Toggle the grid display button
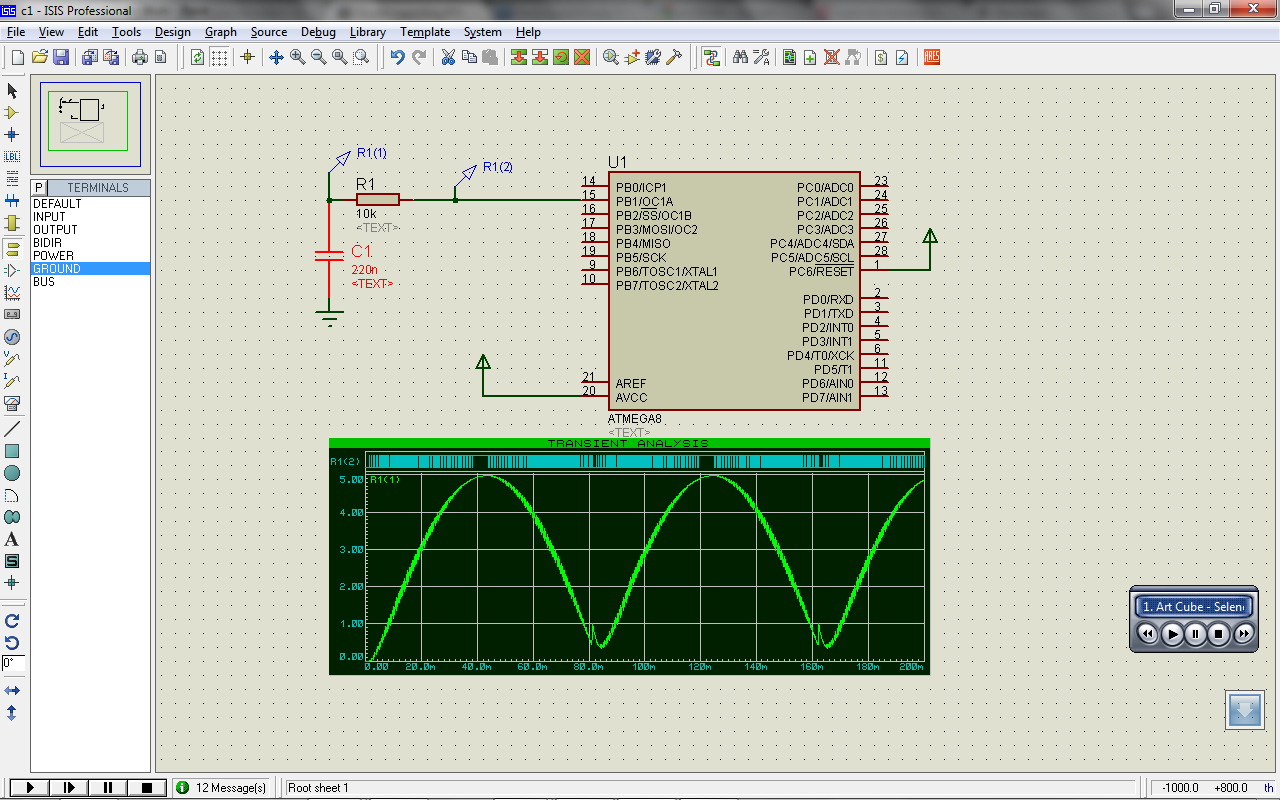This screenshot has width=1280, height=800. (x=219, y=57)
